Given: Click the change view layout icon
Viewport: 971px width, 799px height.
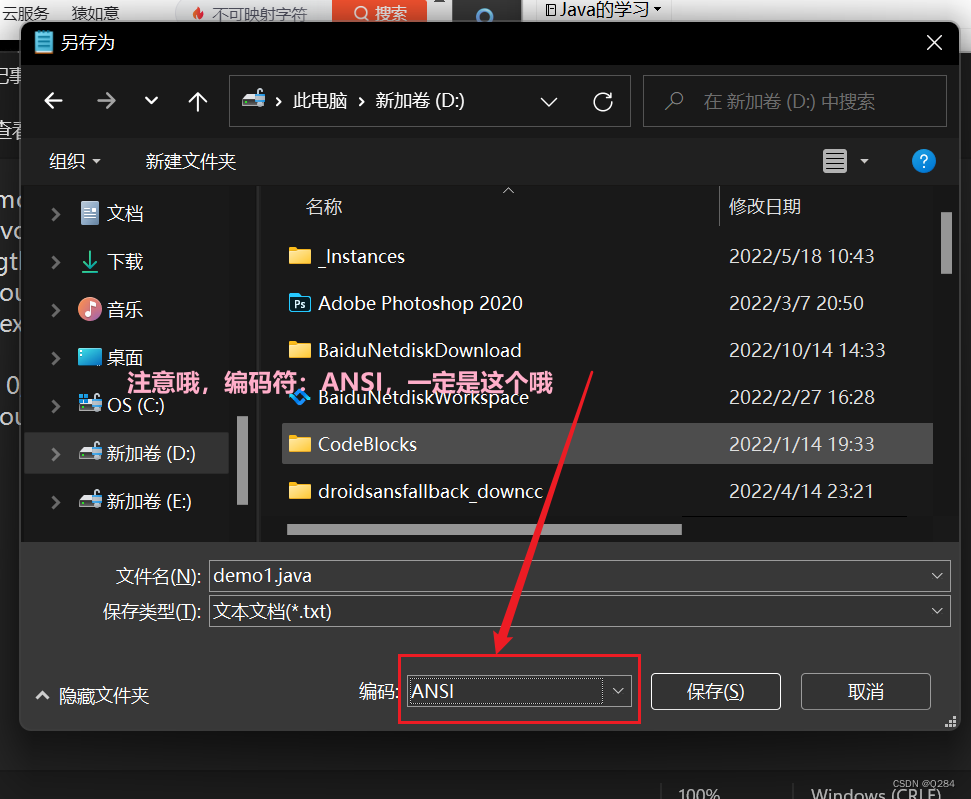Looking at the screenshot, I should pos(834,161).
